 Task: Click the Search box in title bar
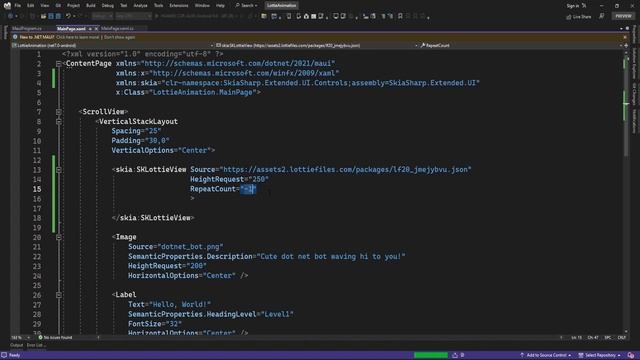[246, 6]
